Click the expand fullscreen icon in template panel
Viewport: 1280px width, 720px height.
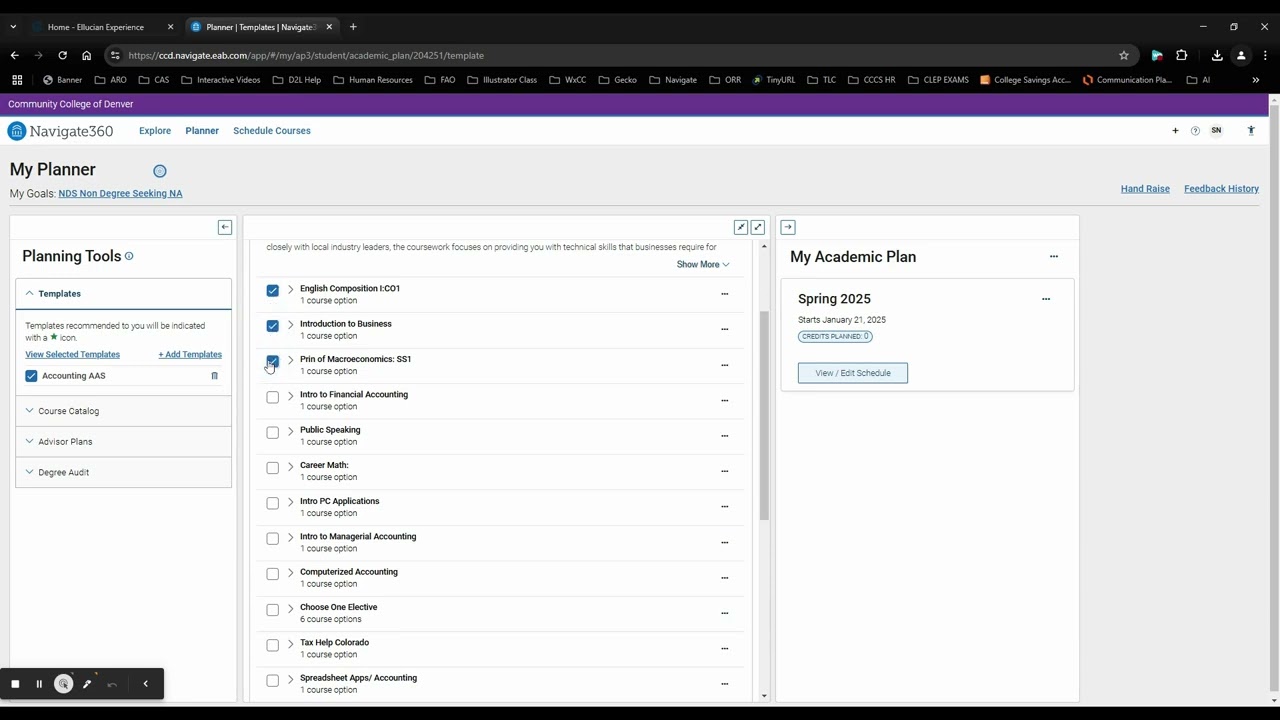[x=758, y=227]
